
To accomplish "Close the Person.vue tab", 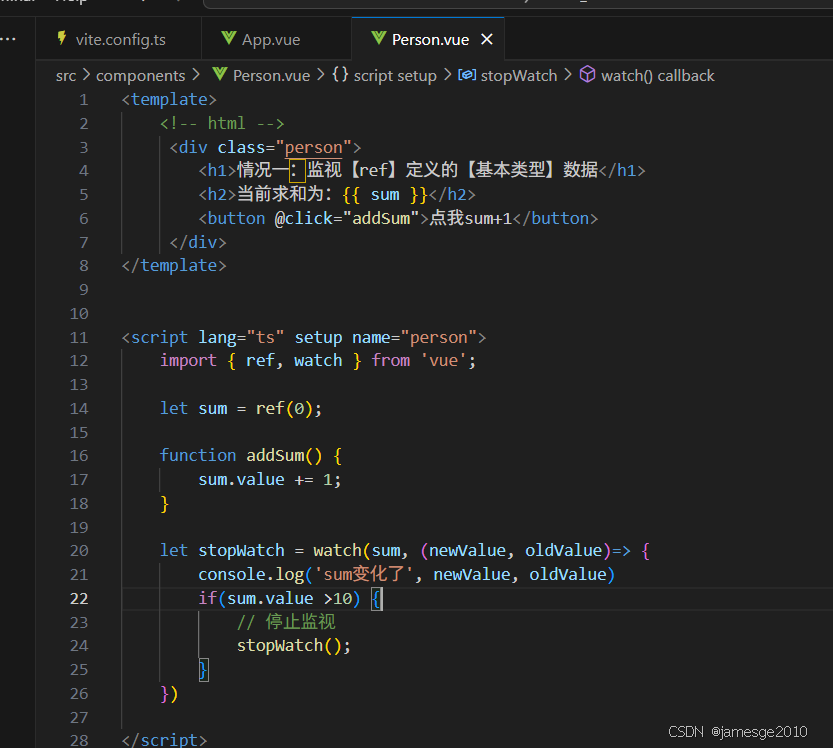I will (x=487, y=39).
